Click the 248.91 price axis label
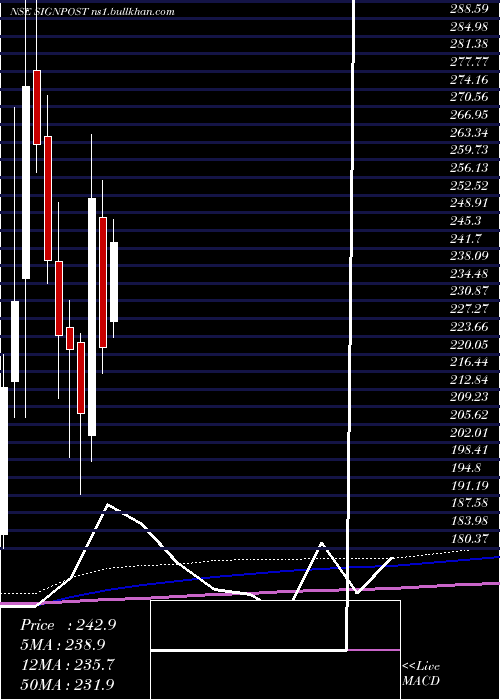The width and height of the screenshot is (500, 700). (469, 203)
